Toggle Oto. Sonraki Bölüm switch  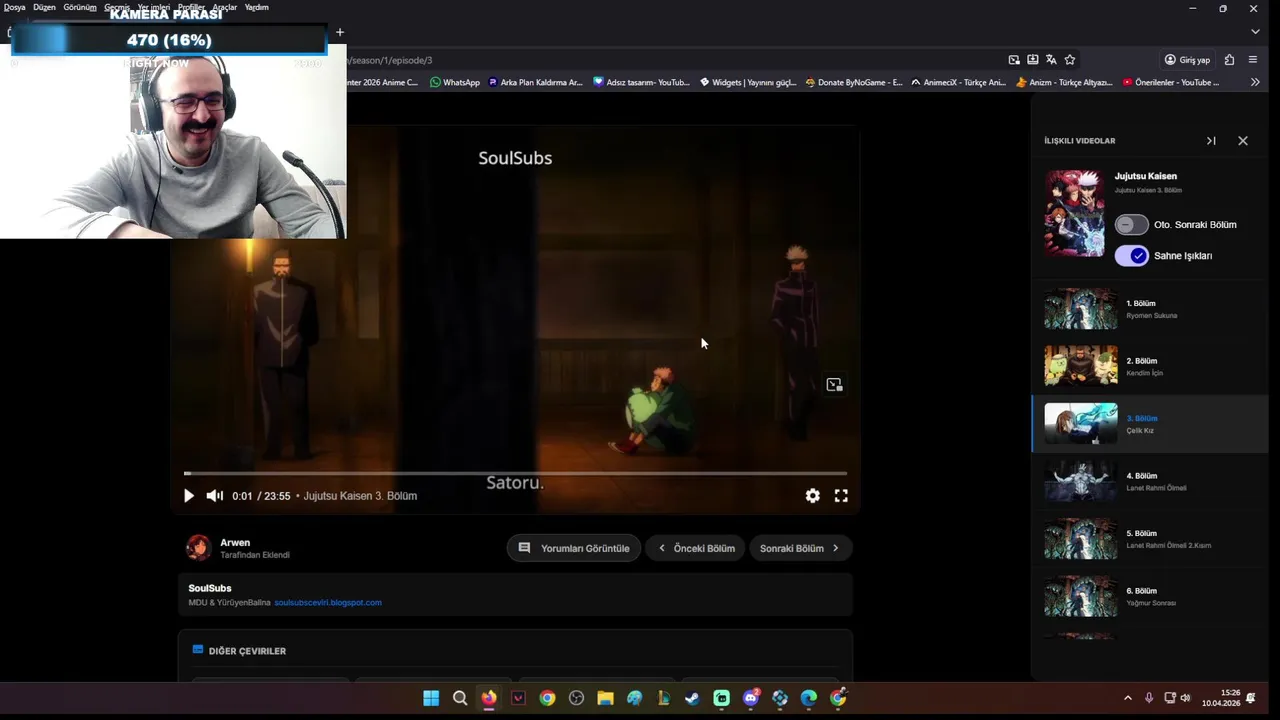click(x=1132, y=225)
